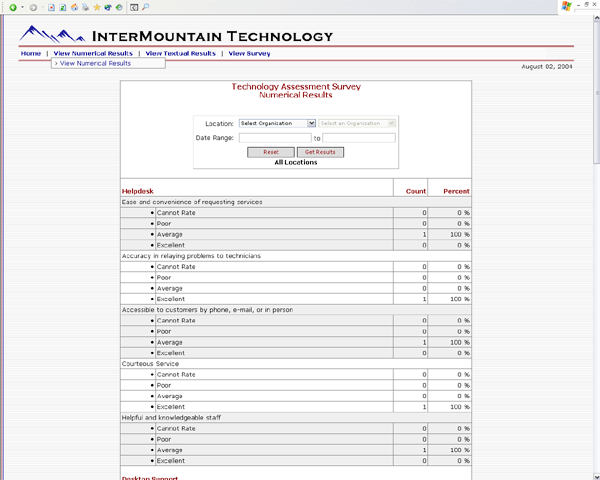Click 'Ease and convenience of requesting services'
Viewport: 600px width, 480px height.
(192, 202)
